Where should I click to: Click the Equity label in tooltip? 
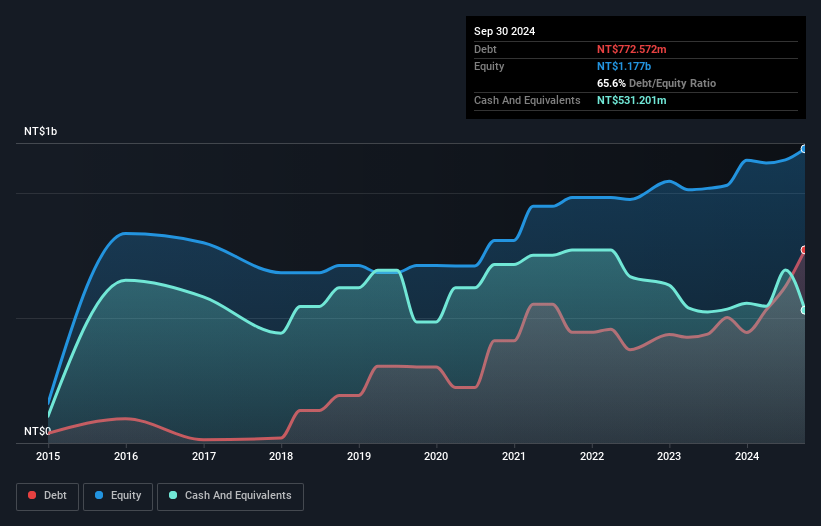[x=489, y=66]
